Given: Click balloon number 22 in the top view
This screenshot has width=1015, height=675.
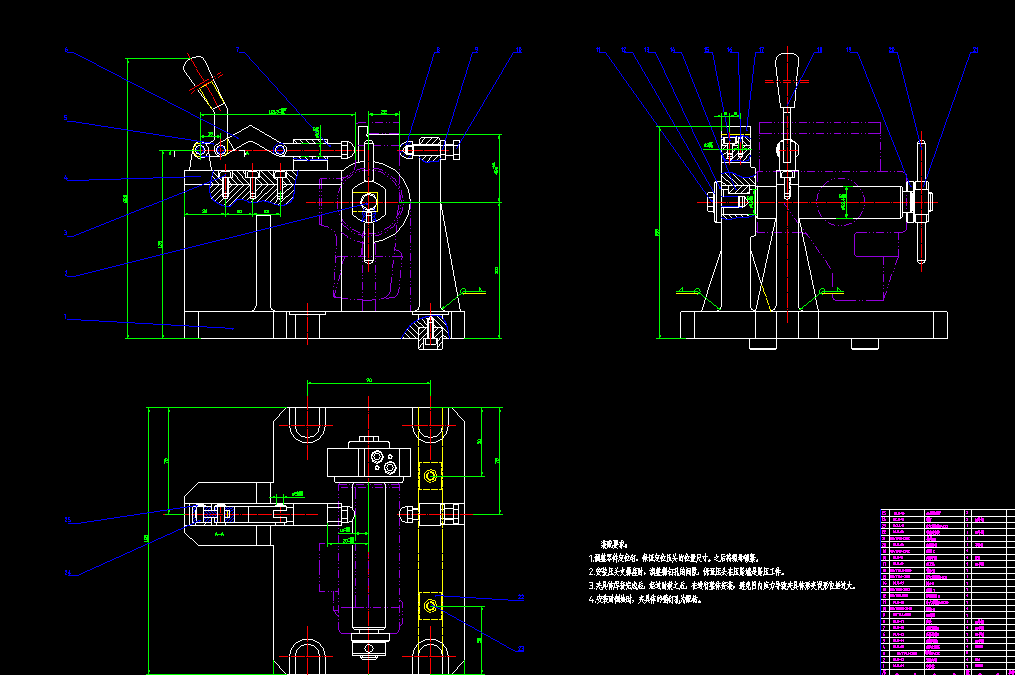Looking at the screenshot, I should pos(521,597).
